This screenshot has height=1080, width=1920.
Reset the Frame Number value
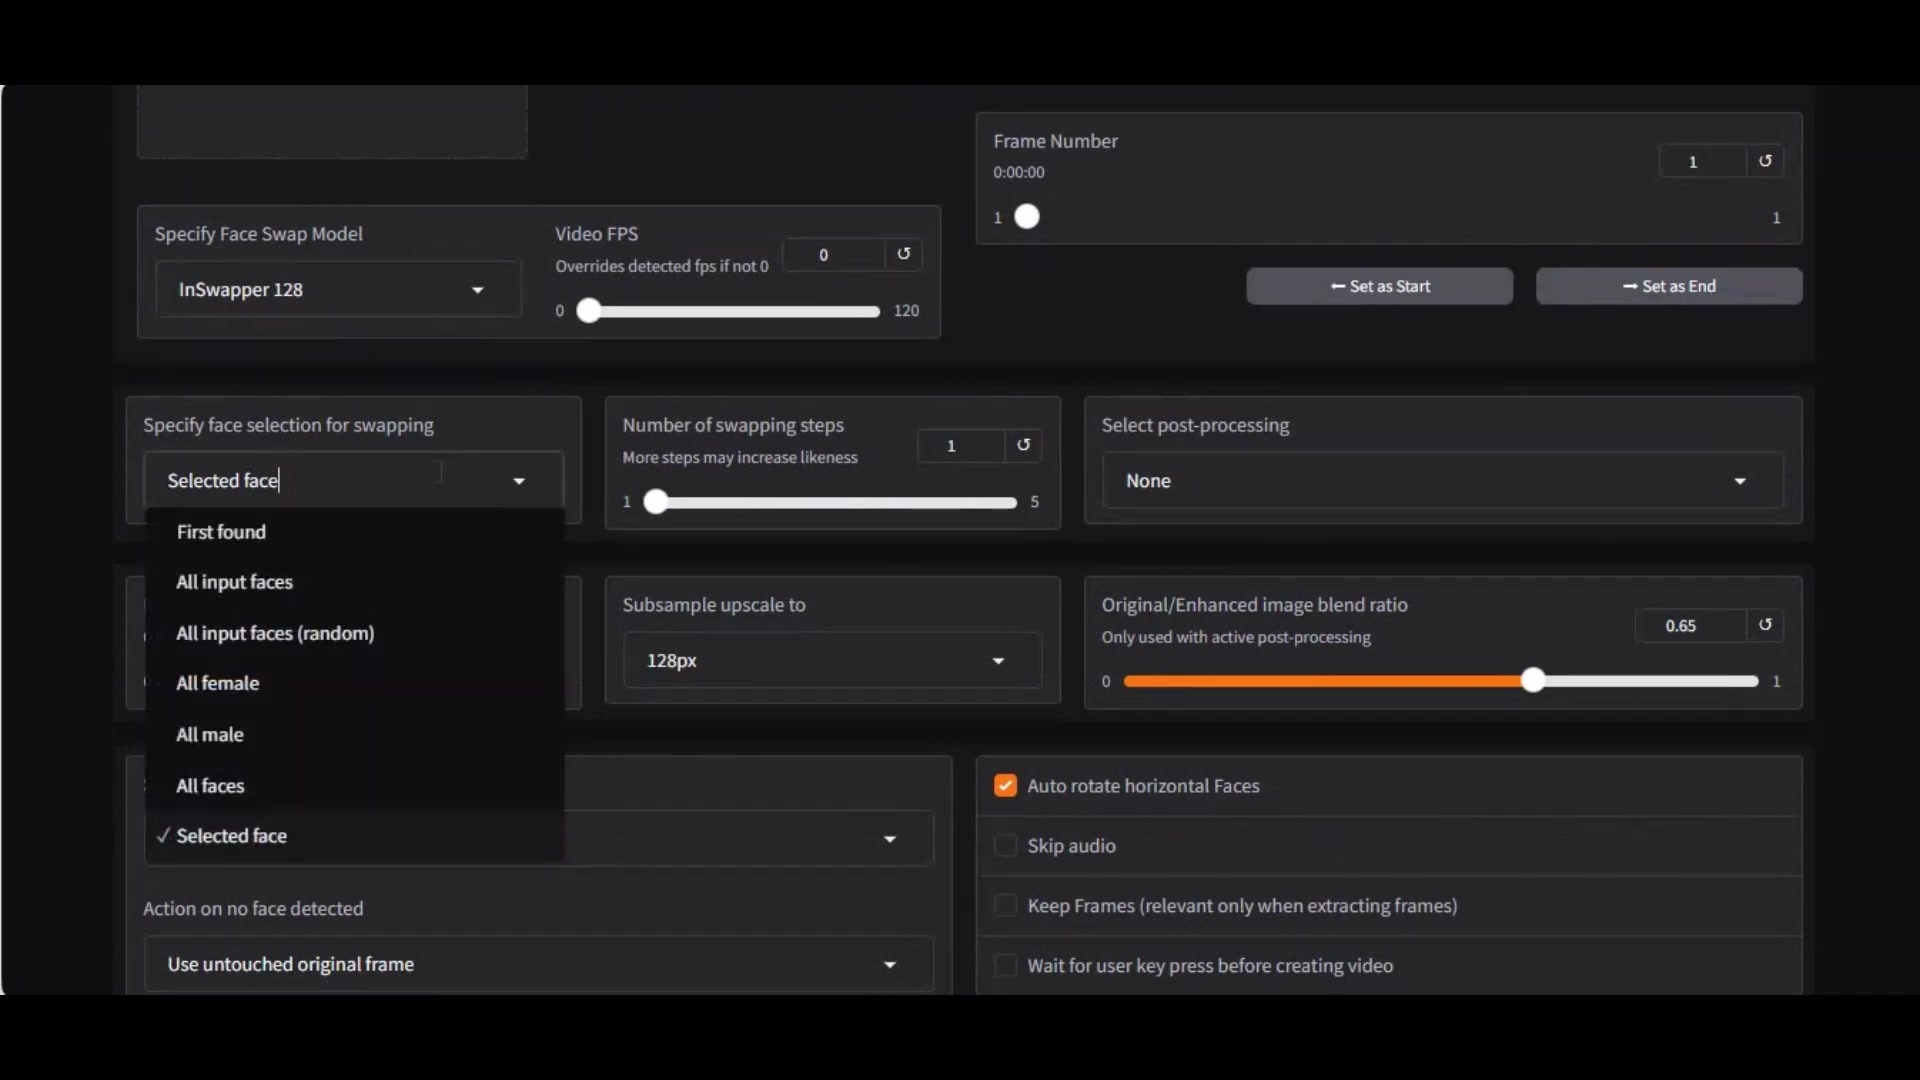(x=1765, y=161)
